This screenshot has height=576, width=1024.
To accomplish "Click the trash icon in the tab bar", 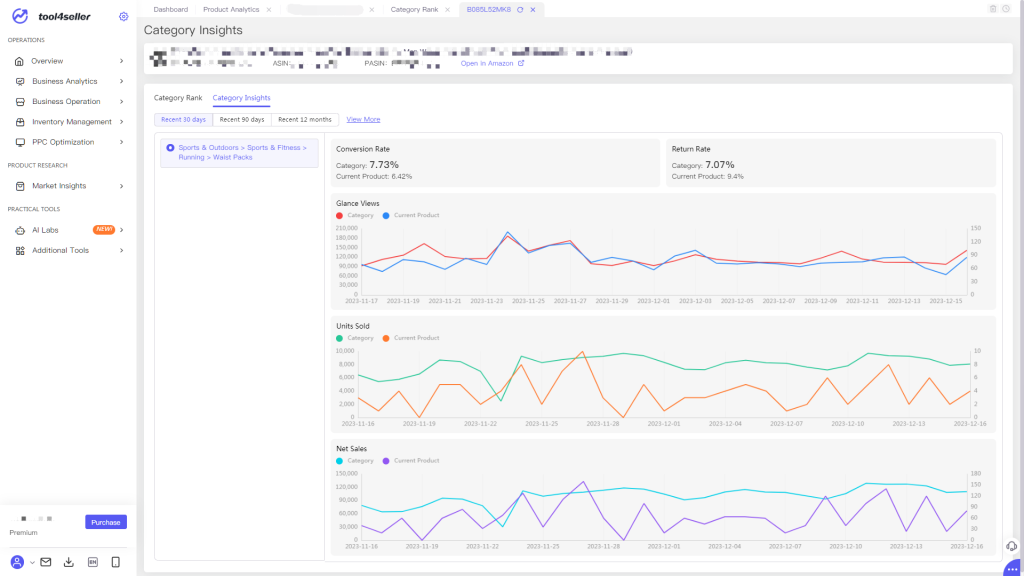I will point(993,8).
